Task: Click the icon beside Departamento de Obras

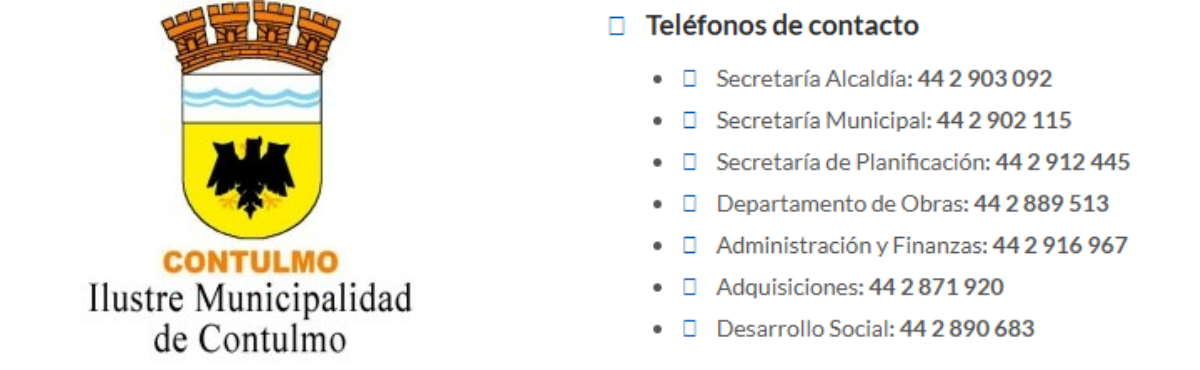Action: click(x=689, y=204)
